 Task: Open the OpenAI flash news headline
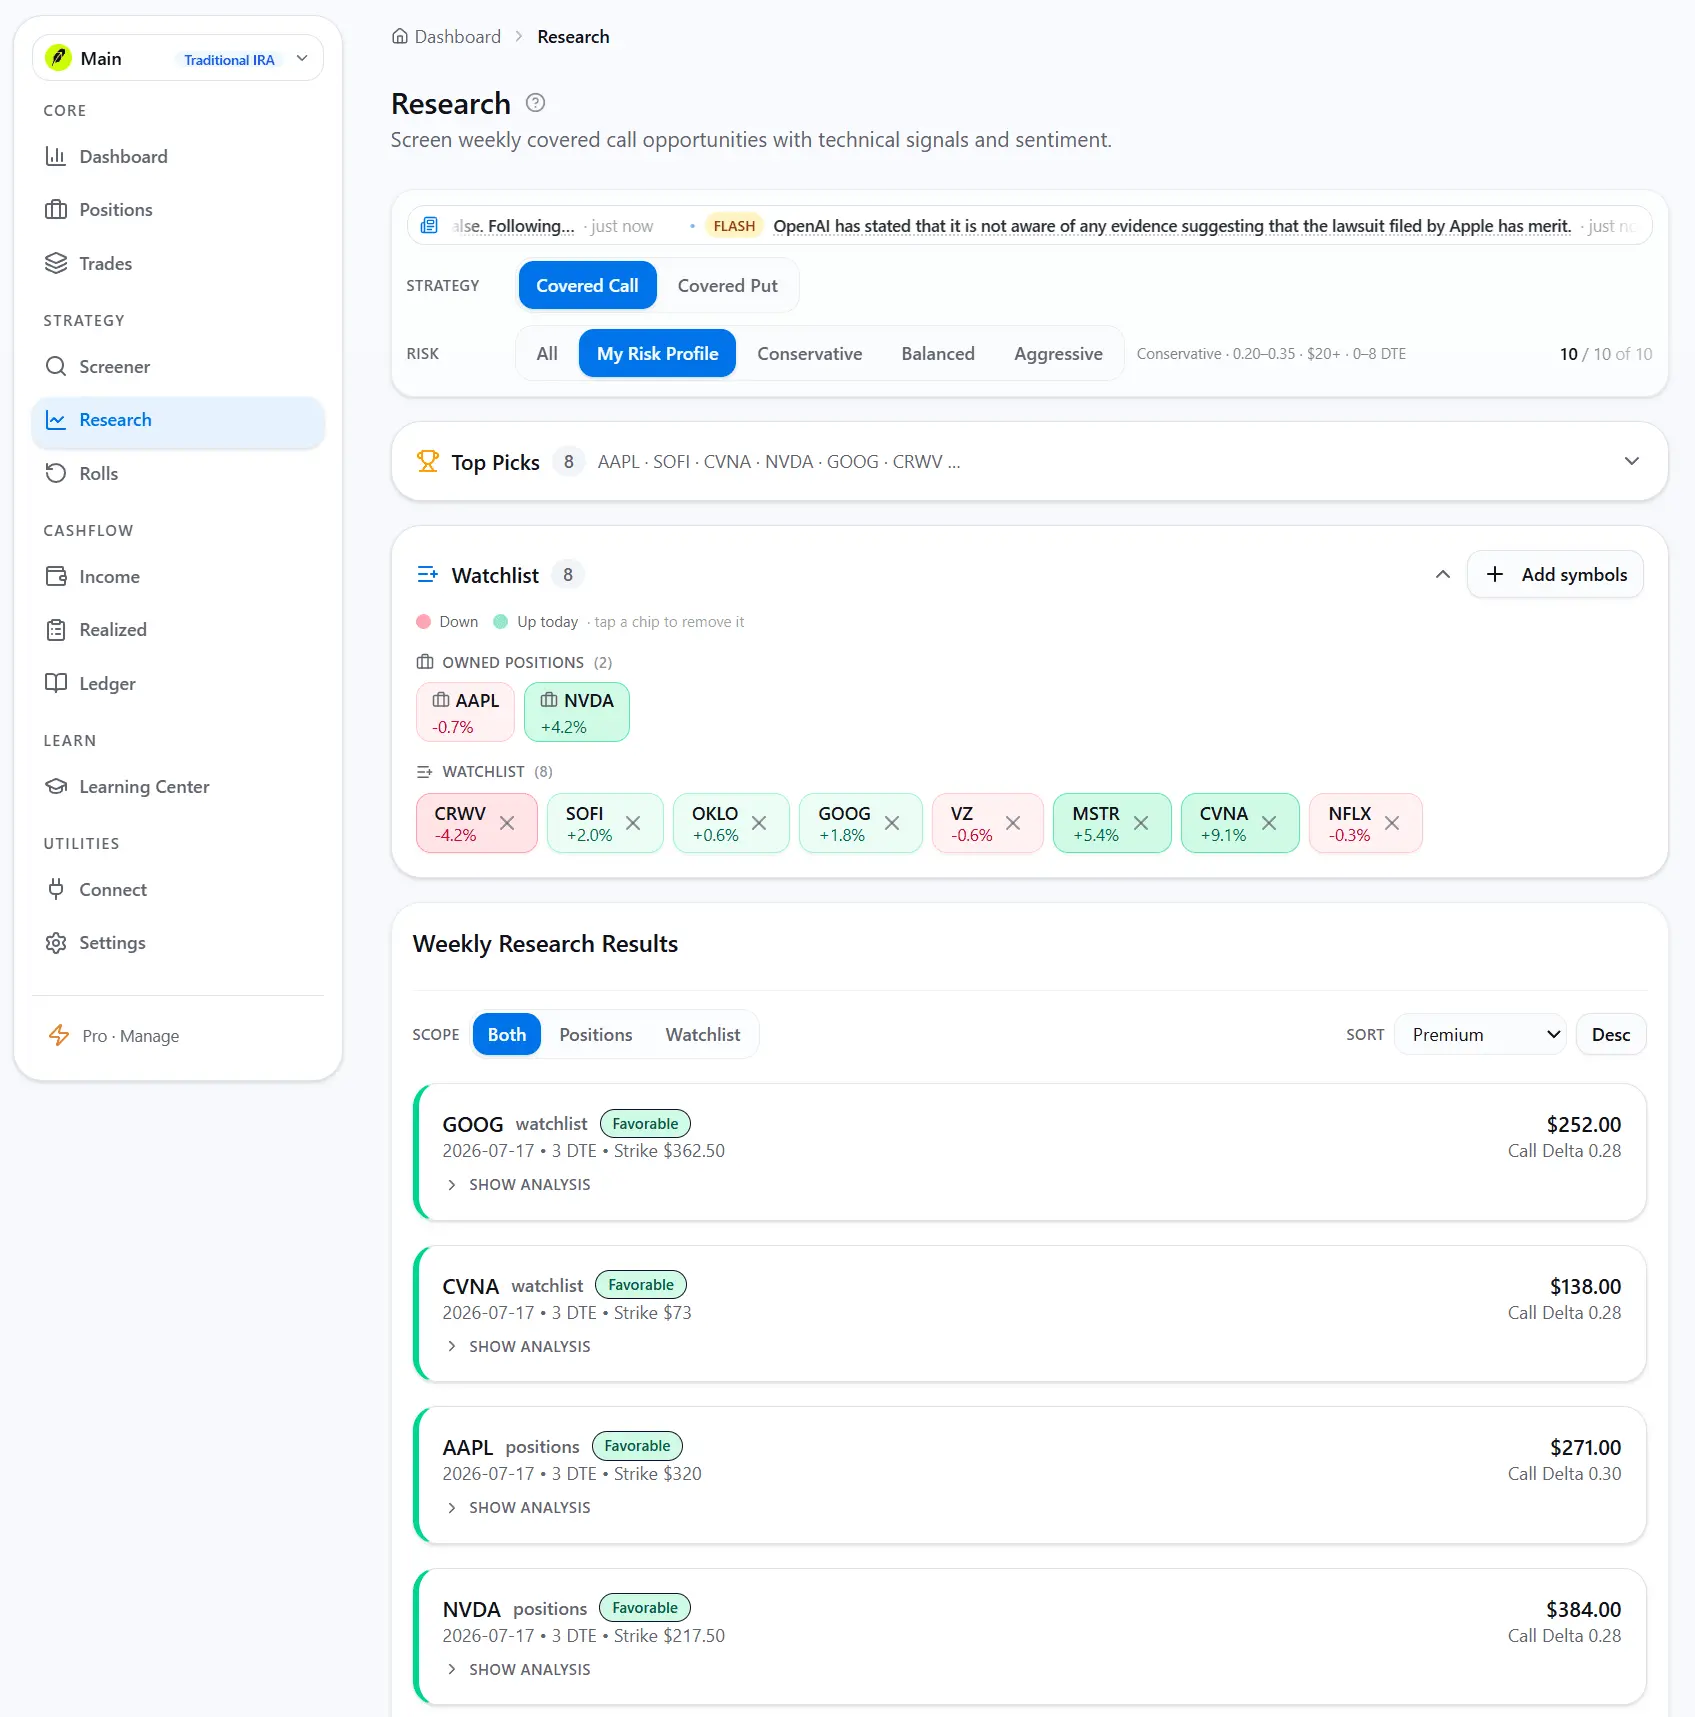[1172, 226]
